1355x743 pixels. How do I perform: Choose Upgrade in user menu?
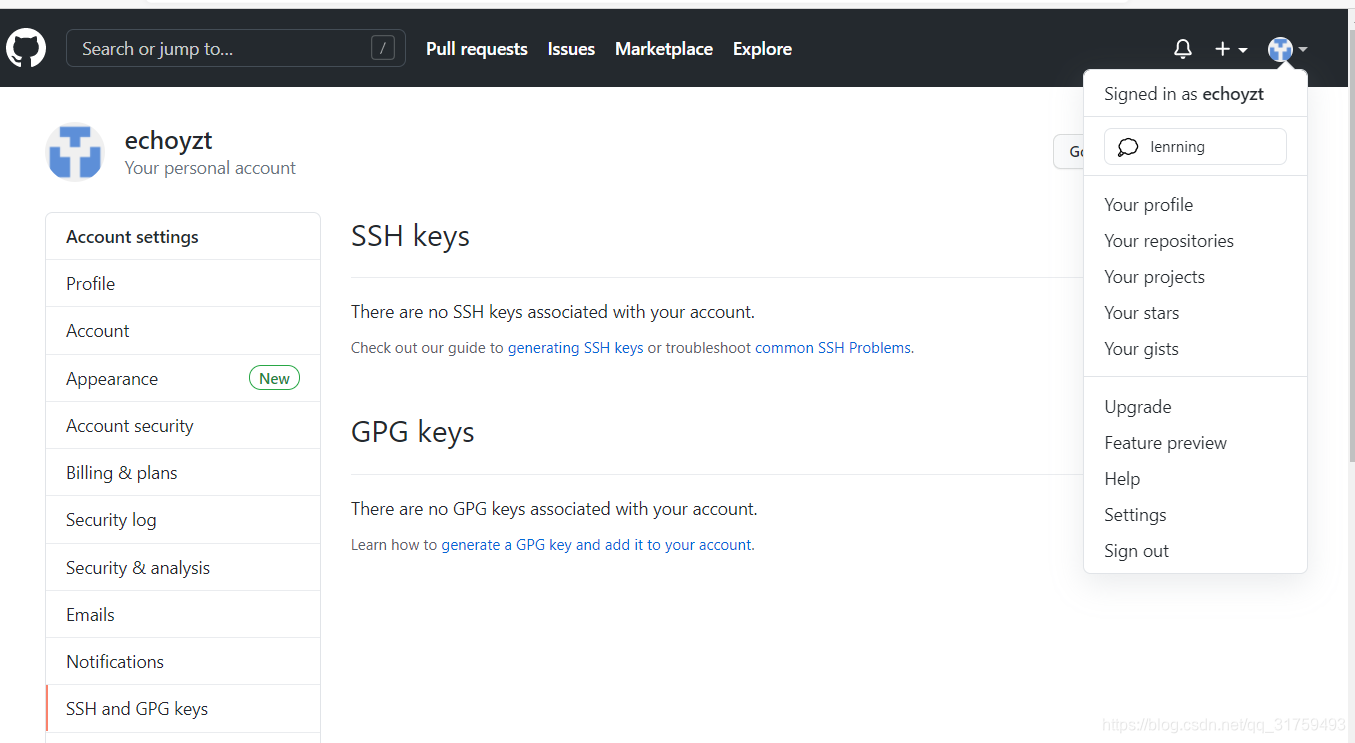coord(1195,406)
